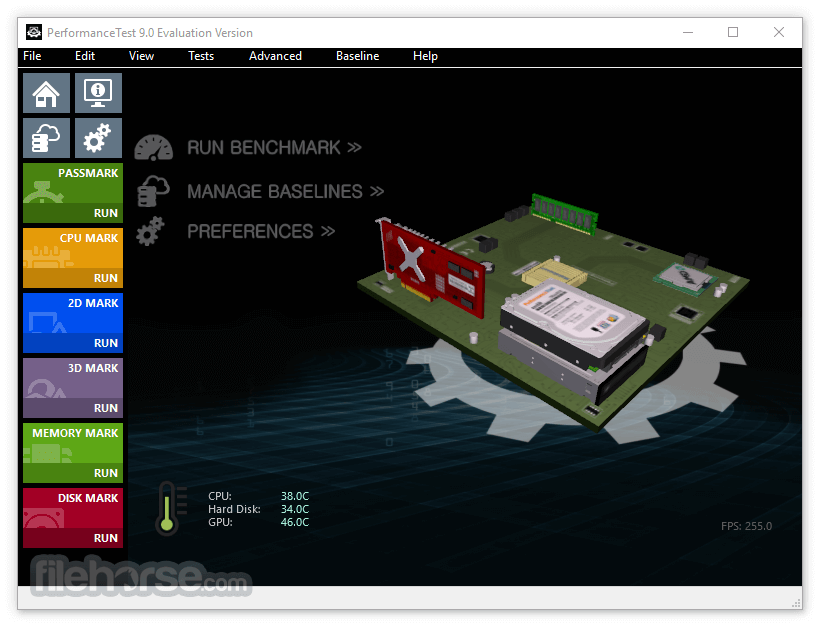The image size is (822, 627).
Task: Click the Hard Disk temperature 34.0C reading
Action: [x=295, y=509]
